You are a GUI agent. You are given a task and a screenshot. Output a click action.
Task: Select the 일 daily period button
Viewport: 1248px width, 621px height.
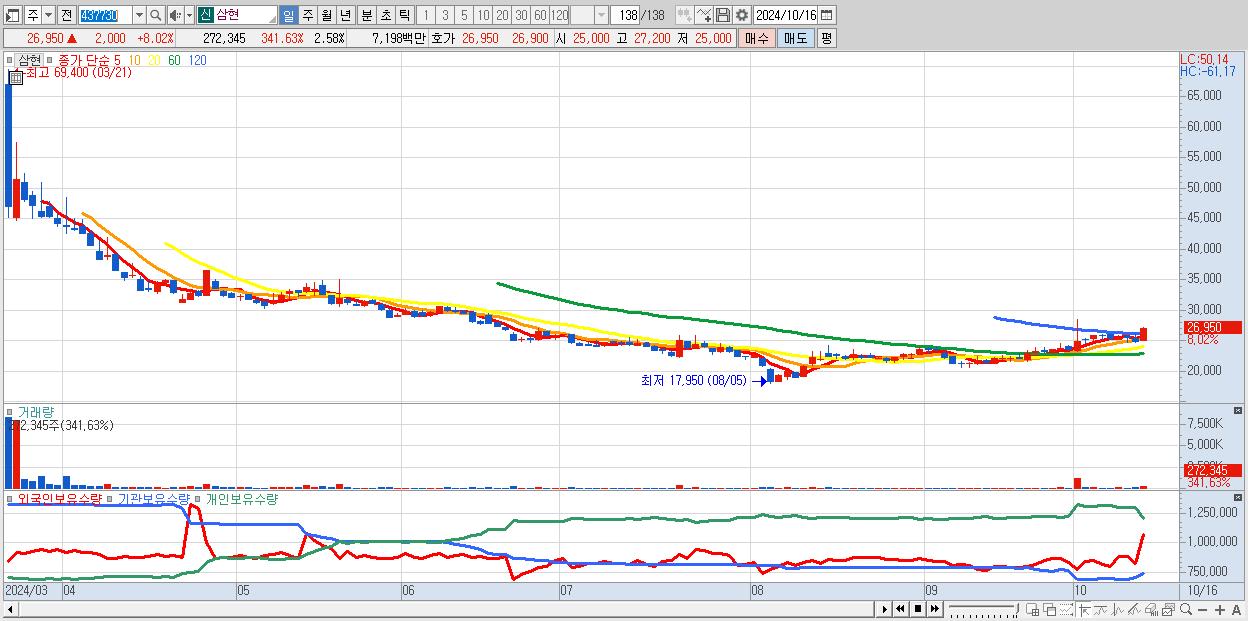point(288,15)
